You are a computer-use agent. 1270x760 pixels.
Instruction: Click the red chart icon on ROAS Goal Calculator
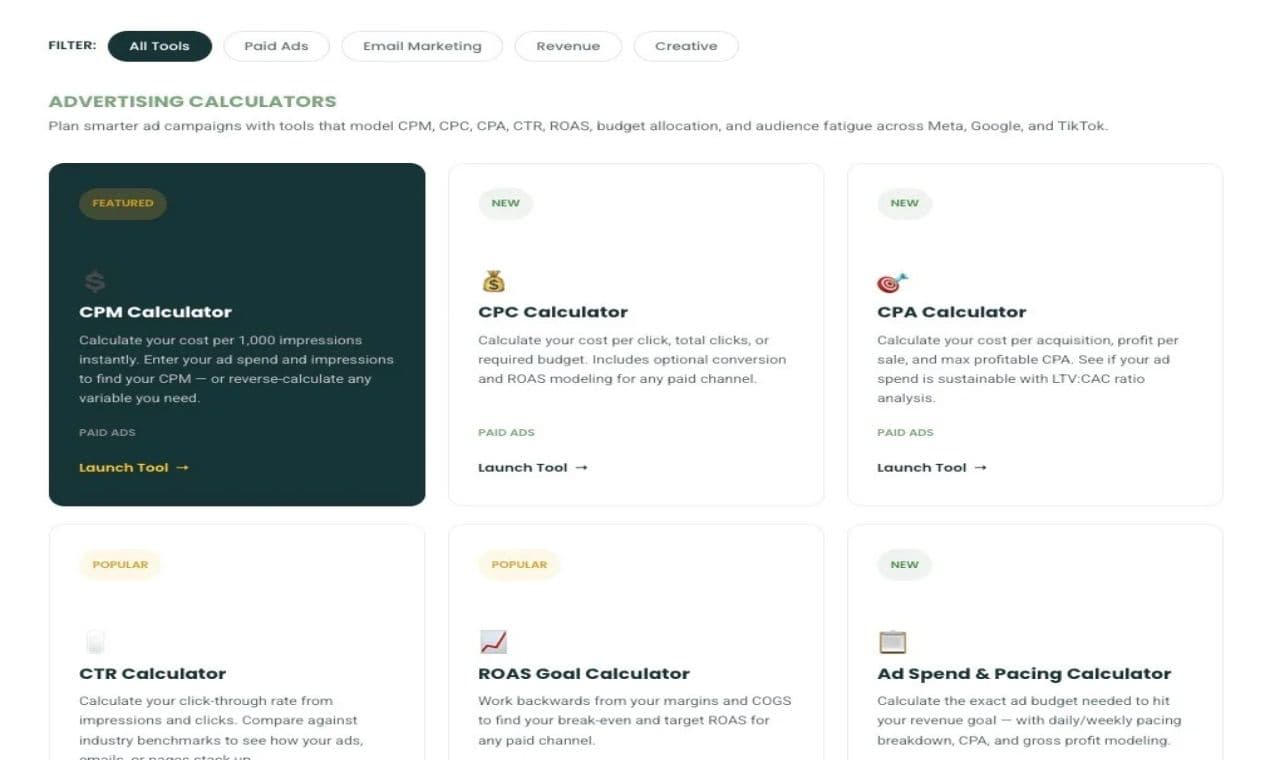[x=492, y=641]
